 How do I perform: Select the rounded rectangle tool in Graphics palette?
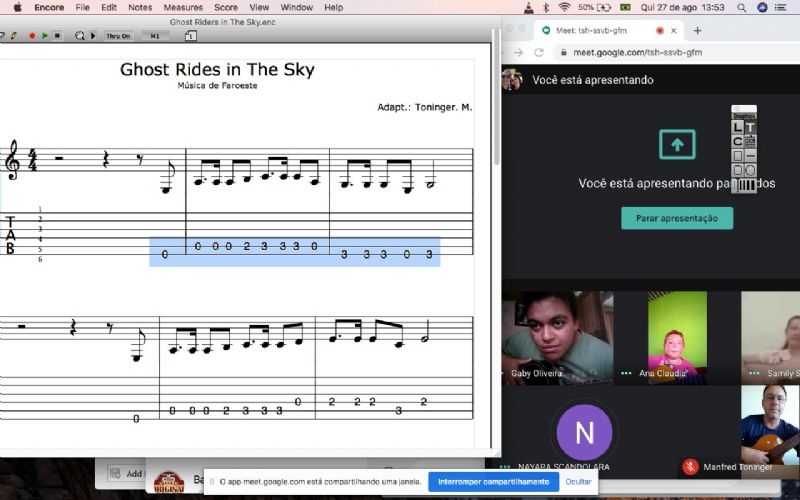tap(738, 170)
